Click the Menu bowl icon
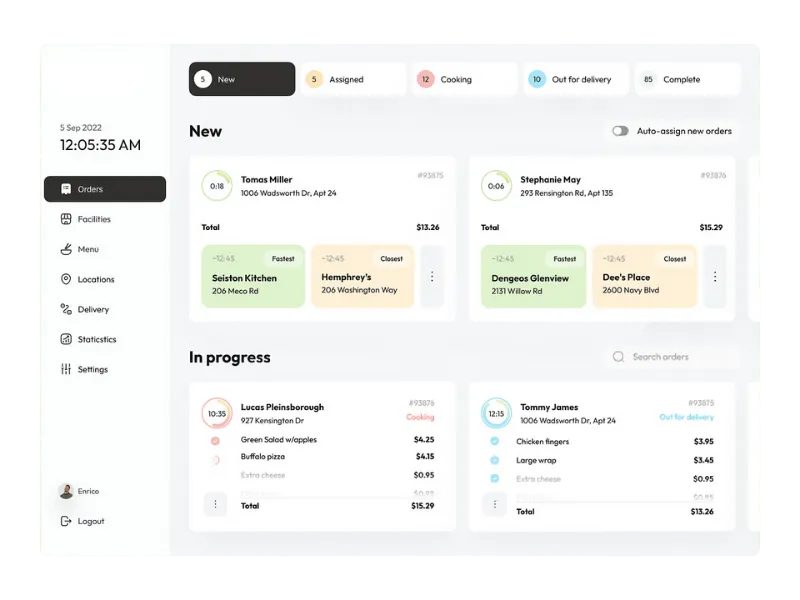Image resolution: width=800 pixels, height=600 pixels. point(66,249)
